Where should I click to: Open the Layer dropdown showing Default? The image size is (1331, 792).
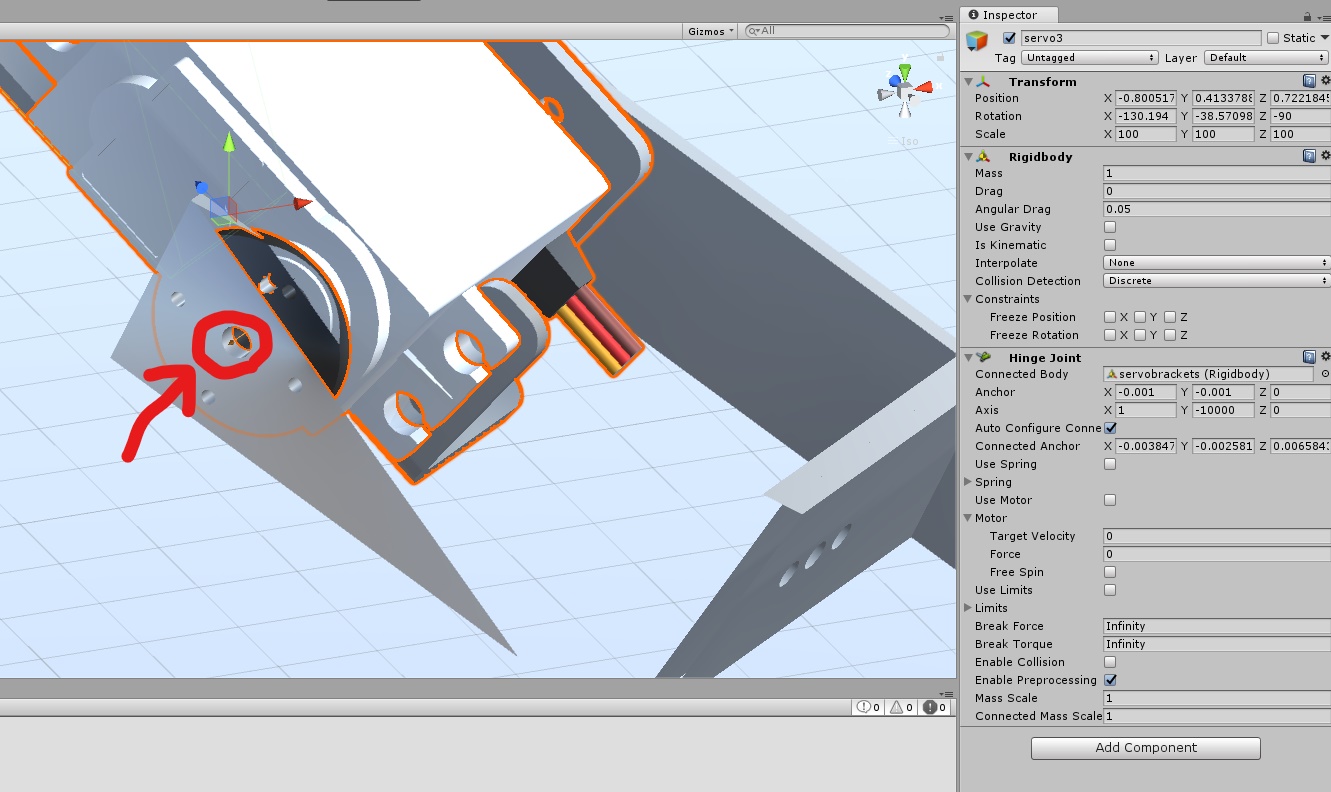[1264, 57]
